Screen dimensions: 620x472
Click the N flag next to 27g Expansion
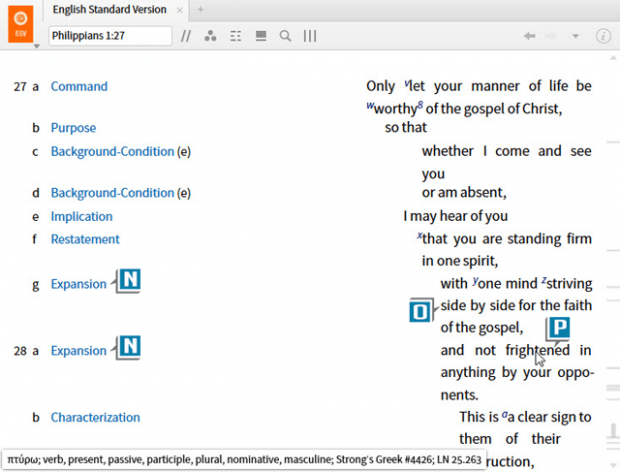click(x=129, y=280)
